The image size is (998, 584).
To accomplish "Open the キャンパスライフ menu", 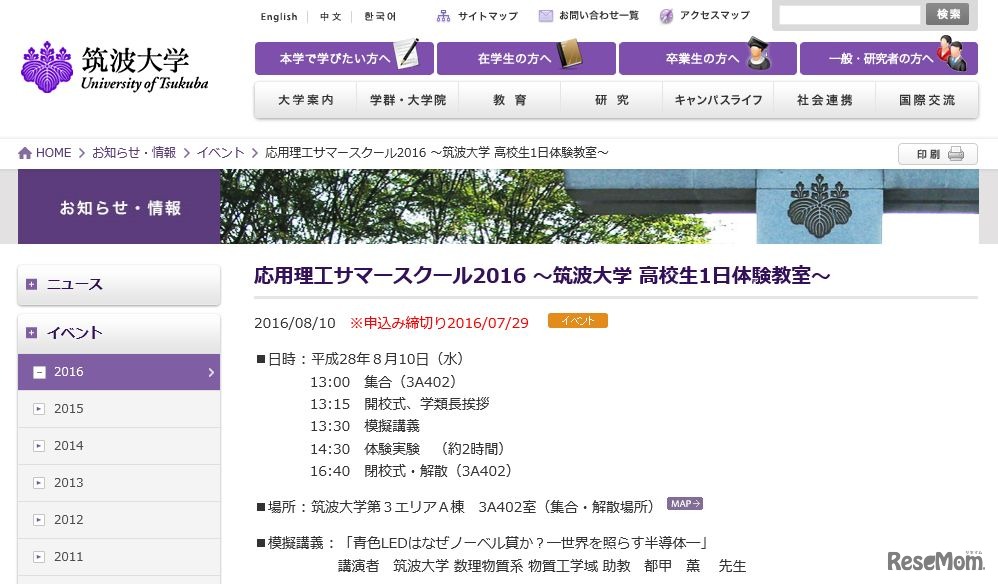I will (719, 100).
